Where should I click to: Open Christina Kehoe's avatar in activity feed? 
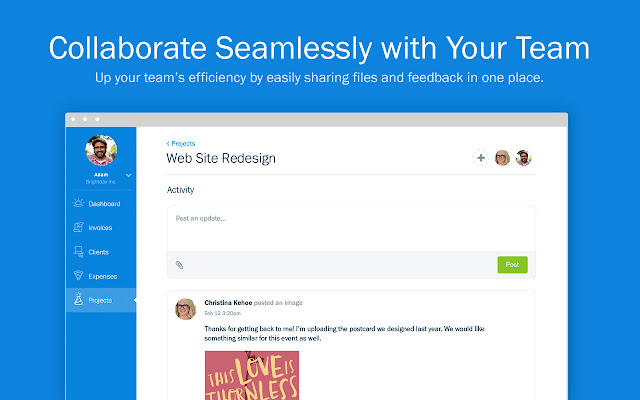[x=185, y=309]
